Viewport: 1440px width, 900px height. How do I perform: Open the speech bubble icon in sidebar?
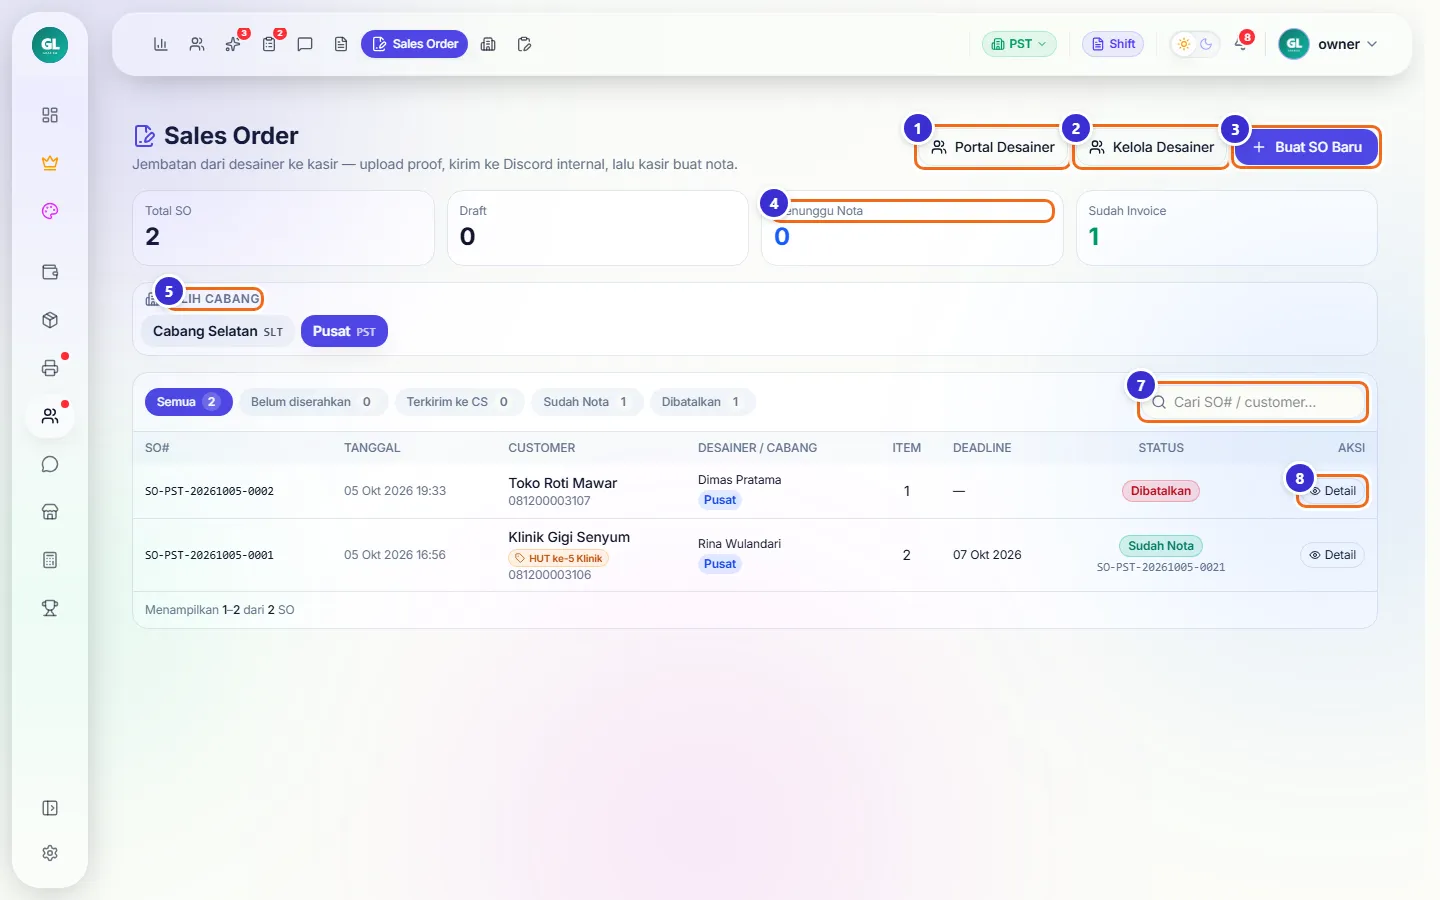(x=50, y=464)
